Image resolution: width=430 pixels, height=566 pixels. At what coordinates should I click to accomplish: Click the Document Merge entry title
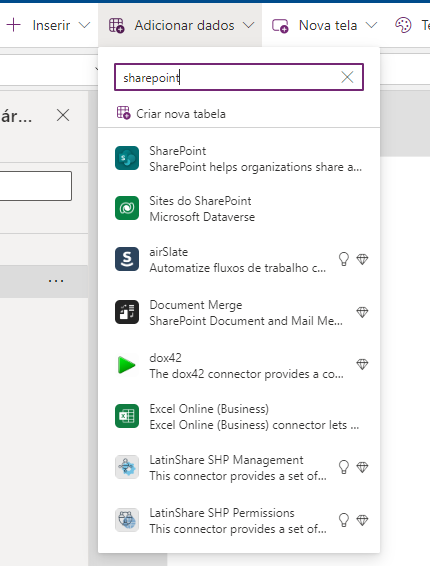pyautogui.click(x=196, y=305)
